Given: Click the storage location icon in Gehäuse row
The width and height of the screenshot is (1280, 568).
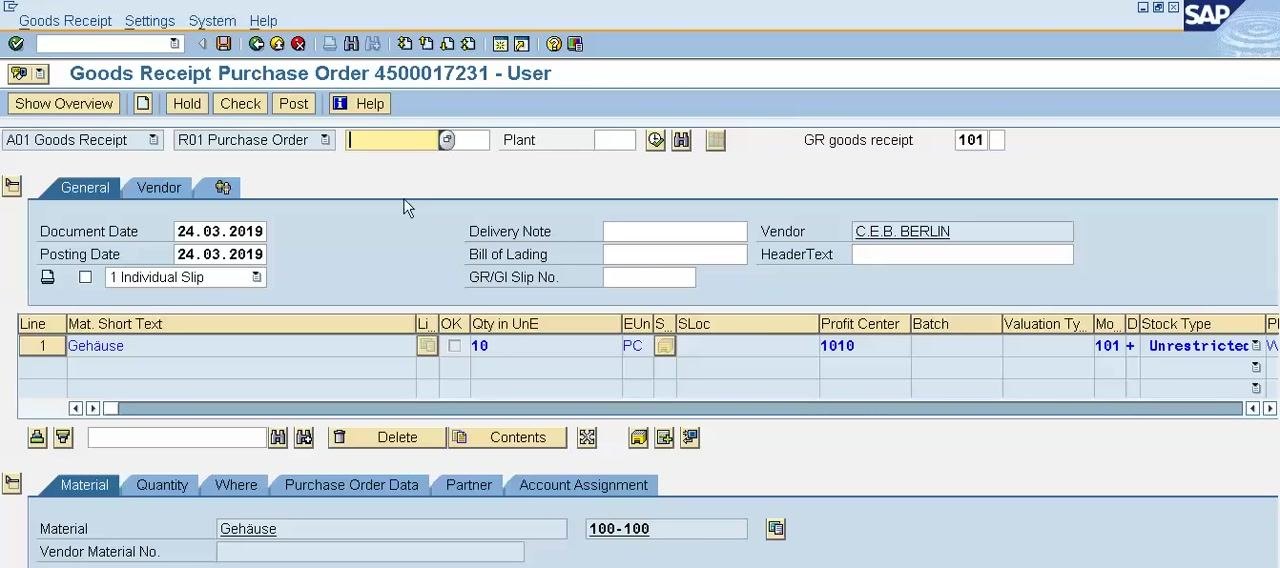Looking at the screenshot, I should click(x=665, y=346).
